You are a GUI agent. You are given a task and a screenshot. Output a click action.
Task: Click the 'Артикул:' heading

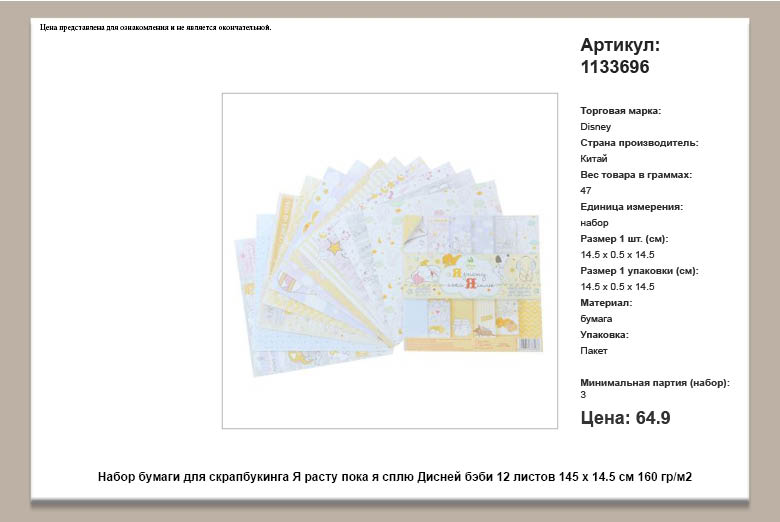(x=620, y=45)
